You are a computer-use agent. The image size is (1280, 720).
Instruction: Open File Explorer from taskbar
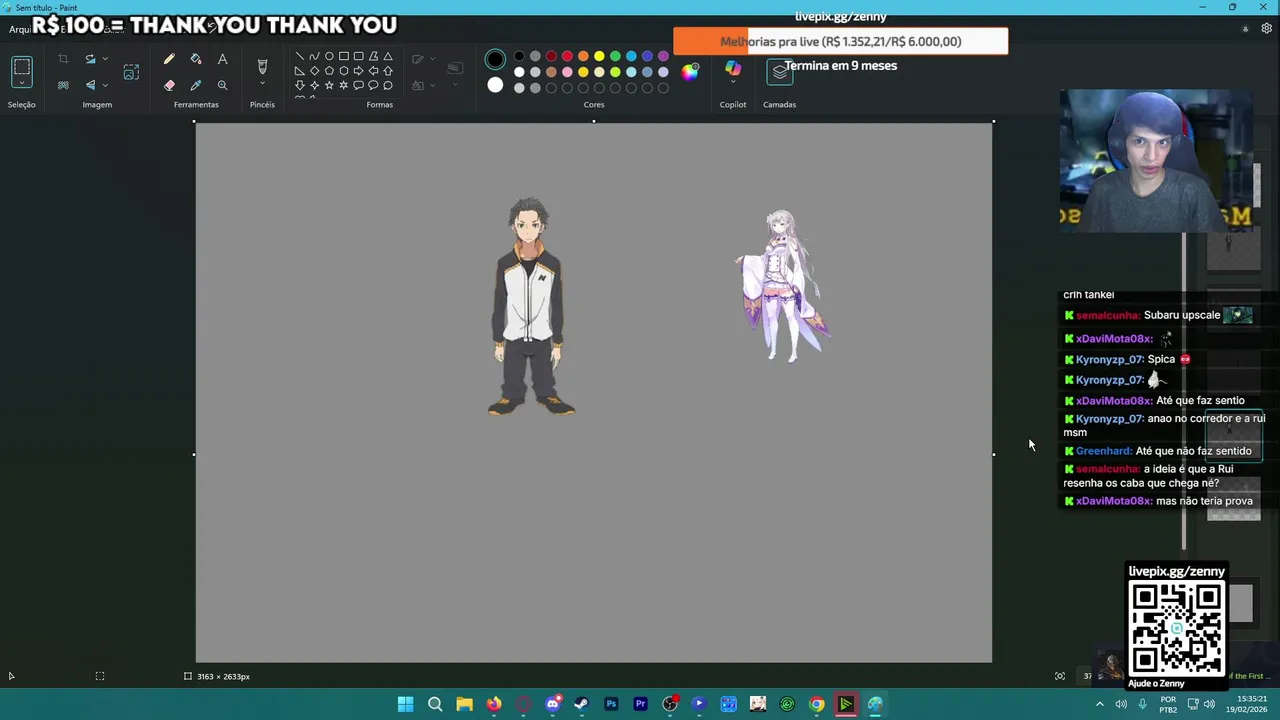pyautogui.click(x=464, y=704)
